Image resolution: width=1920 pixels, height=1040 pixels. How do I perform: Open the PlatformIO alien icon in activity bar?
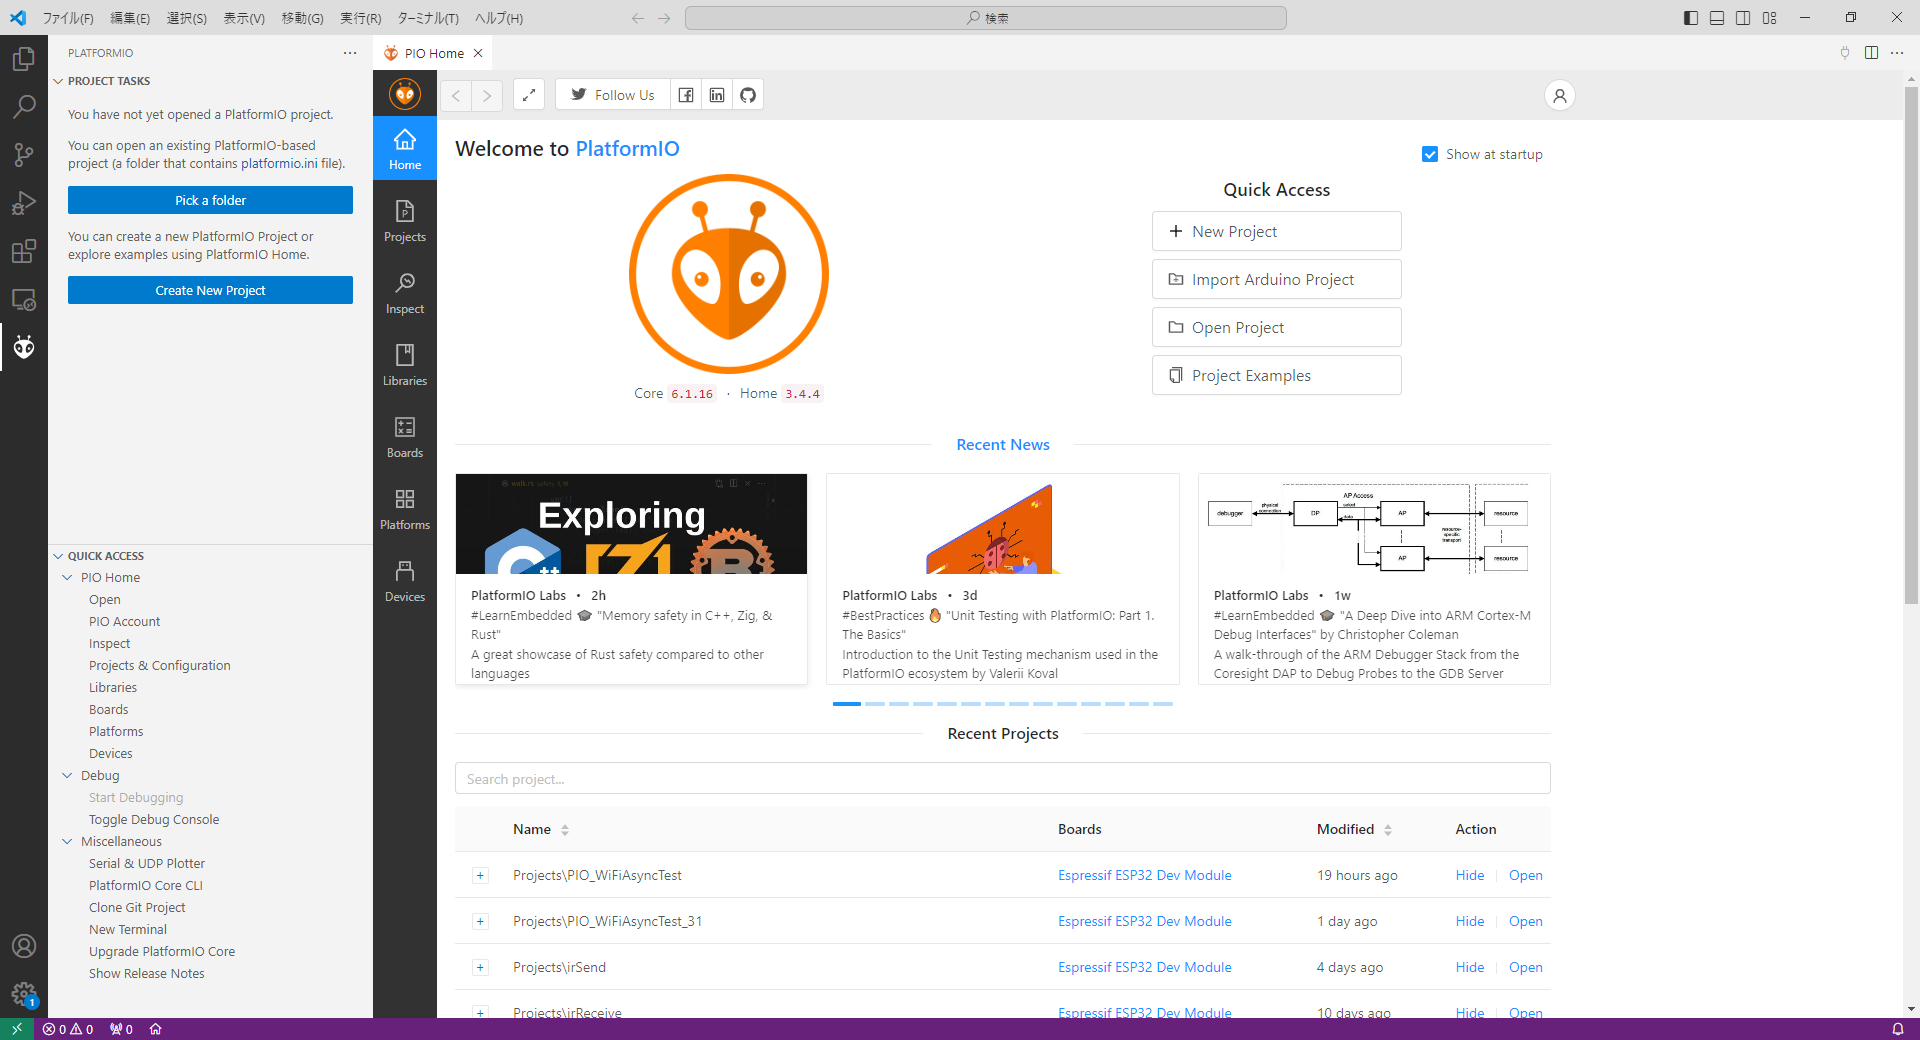pyautogui.click(x=24, y=347)
